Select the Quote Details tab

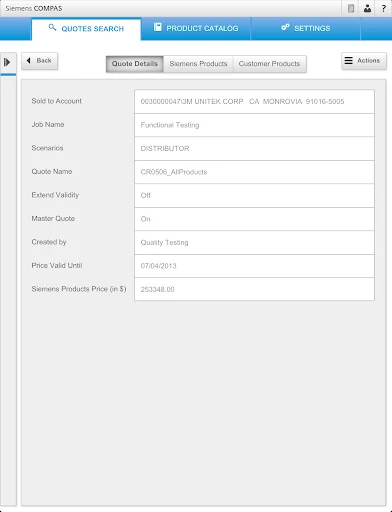[x=135, y=64]
